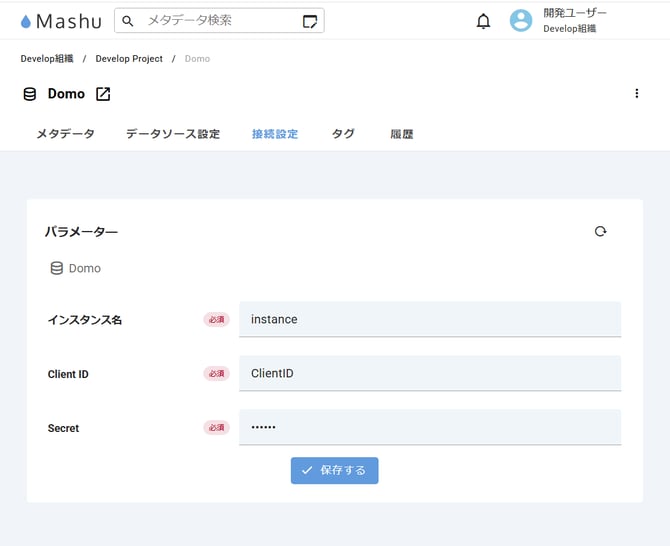Image resolution: width=670 pixels, height=546 pixels.
Task: Focus the インスタンス名 input field
Action: click(x=430, y=319)
